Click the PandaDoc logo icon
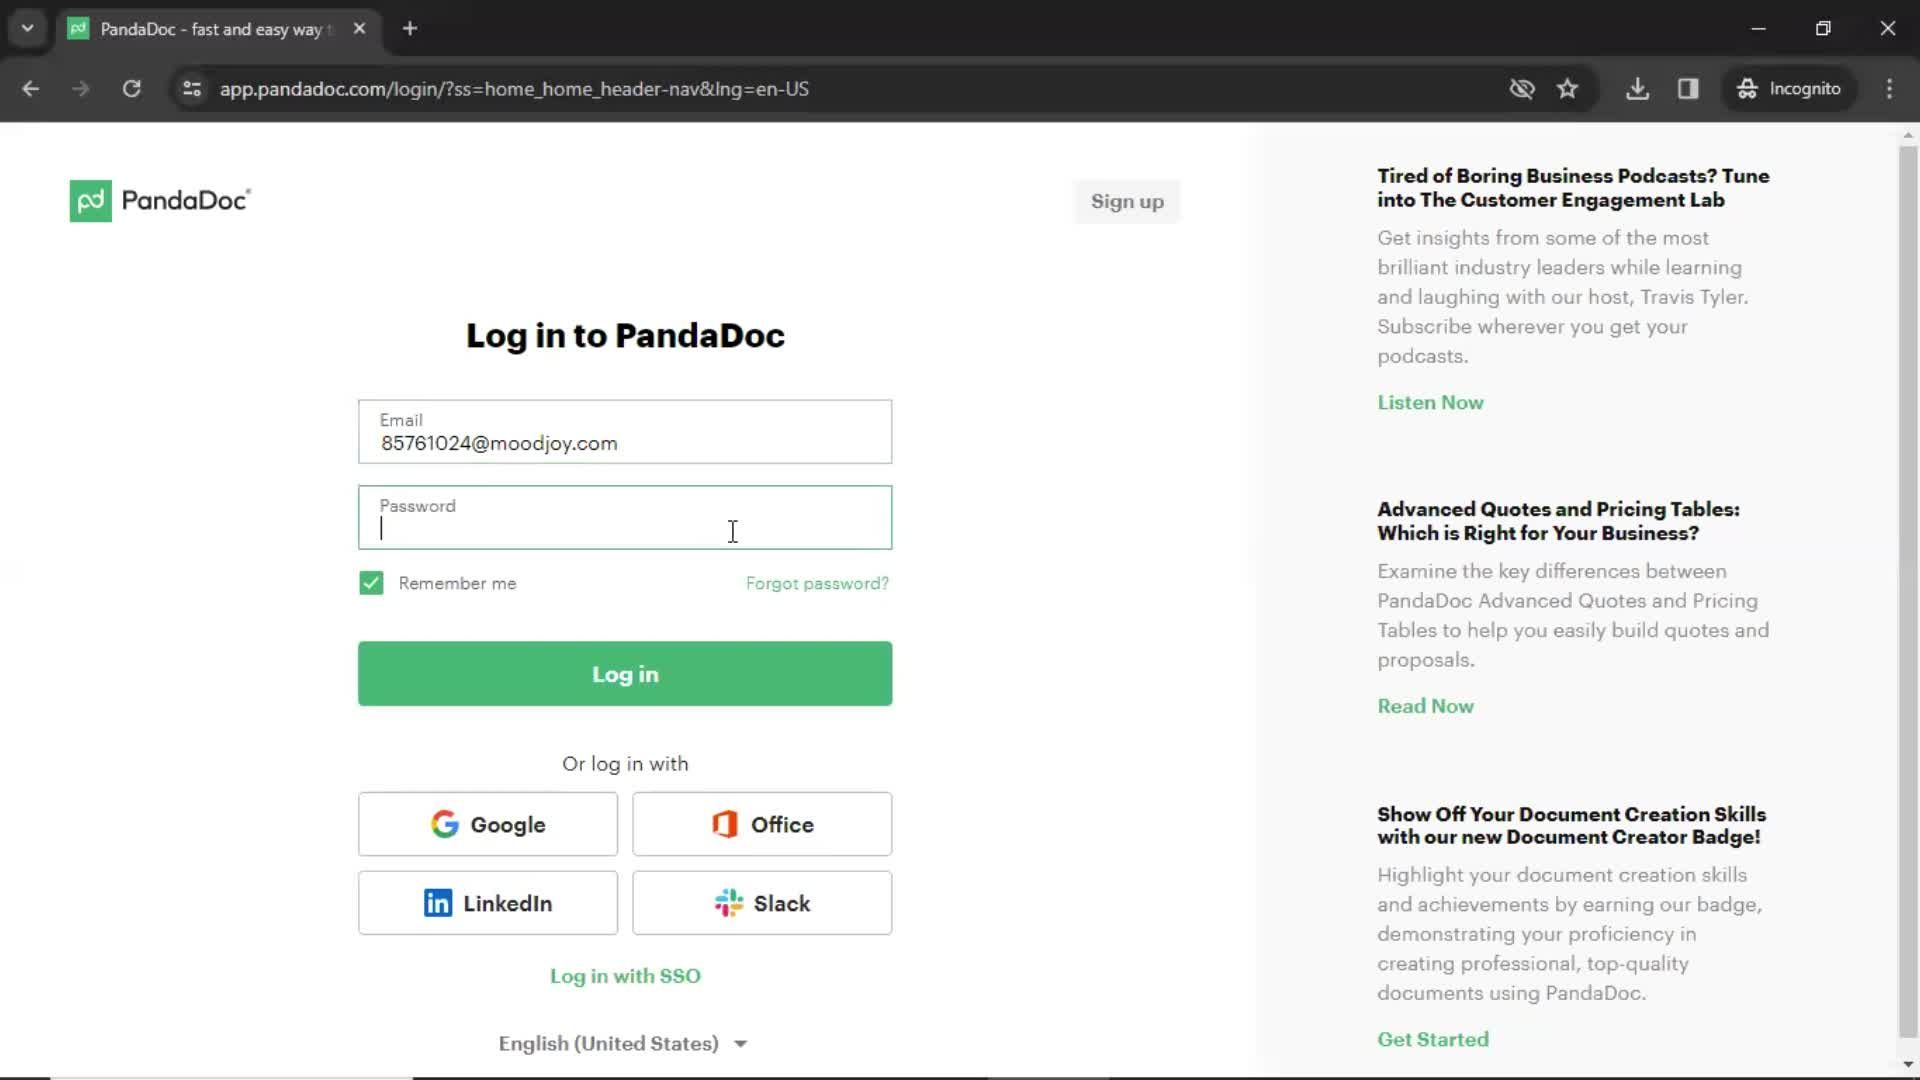Image resolution: width=1920 pixels, height=1080 pixels. point(88,200)
